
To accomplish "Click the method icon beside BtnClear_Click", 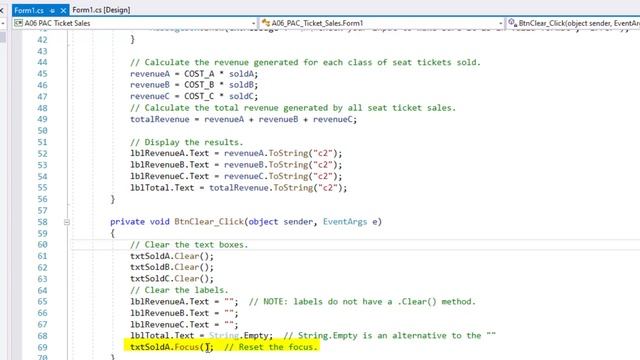I will 512,23.
